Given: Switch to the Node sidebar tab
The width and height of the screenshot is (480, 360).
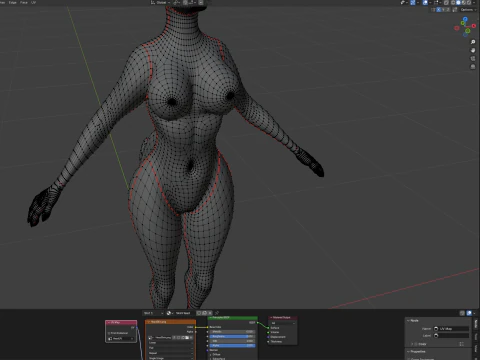Looking at the screenshot, I should (476, 324).
